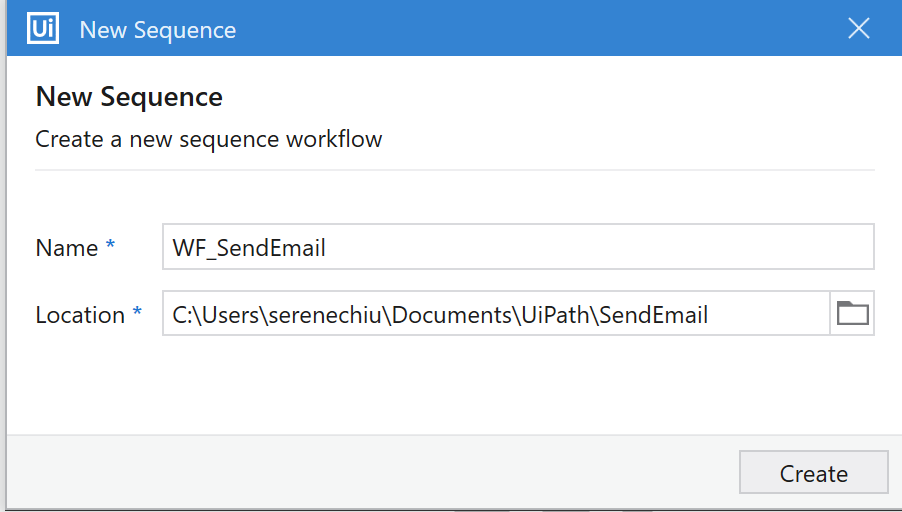
Task: Select the bold "New Sequence" heading
Action: coord(129,97)
